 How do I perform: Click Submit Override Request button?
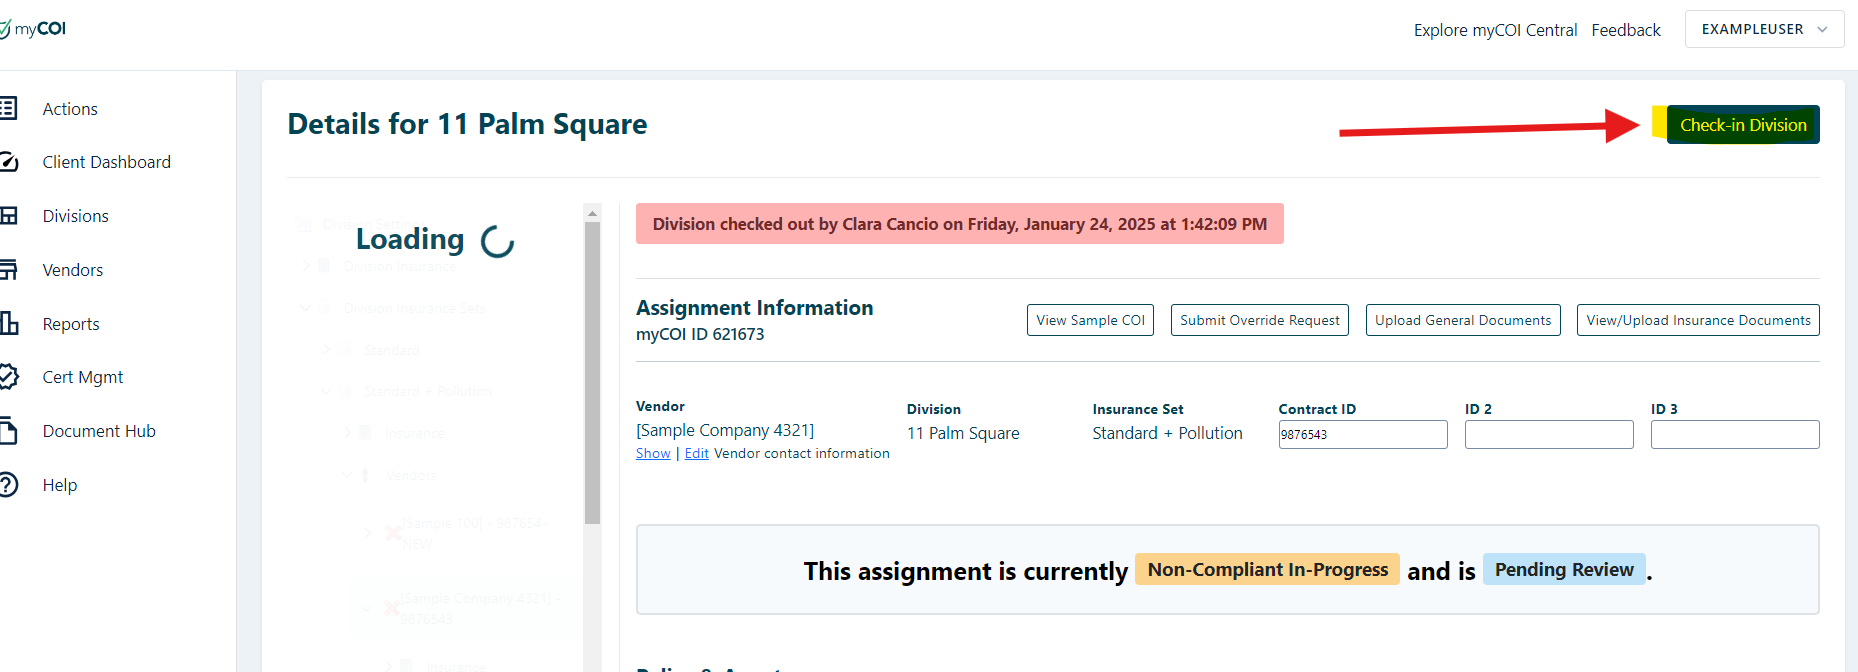pyautogui.click(x=1259, y=320)
